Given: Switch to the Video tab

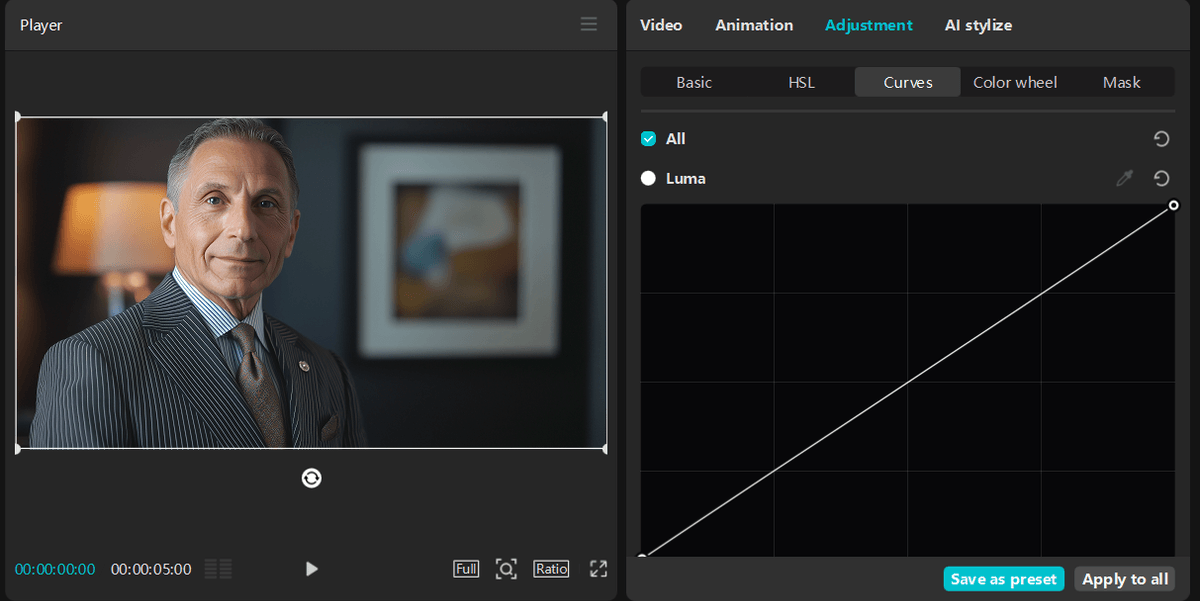Looking at the screenshot, I should [661, 25].
